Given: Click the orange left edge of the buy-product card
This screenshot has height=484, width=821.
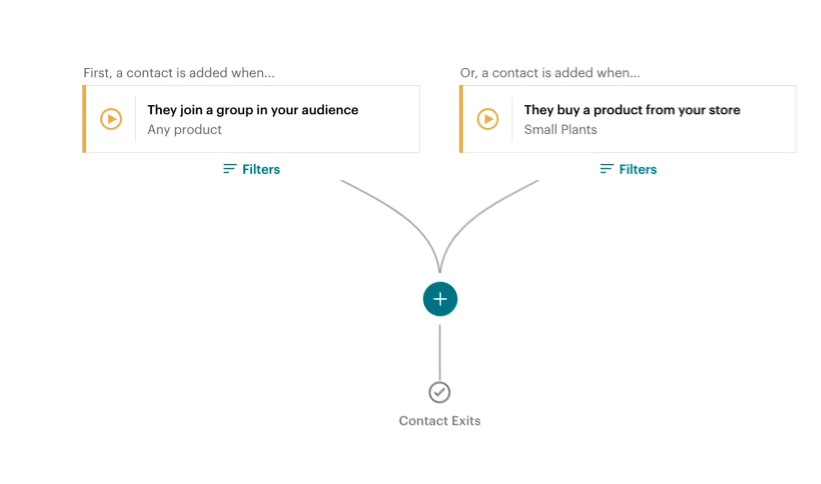Looking at the screenshot, I should (462, 119).
